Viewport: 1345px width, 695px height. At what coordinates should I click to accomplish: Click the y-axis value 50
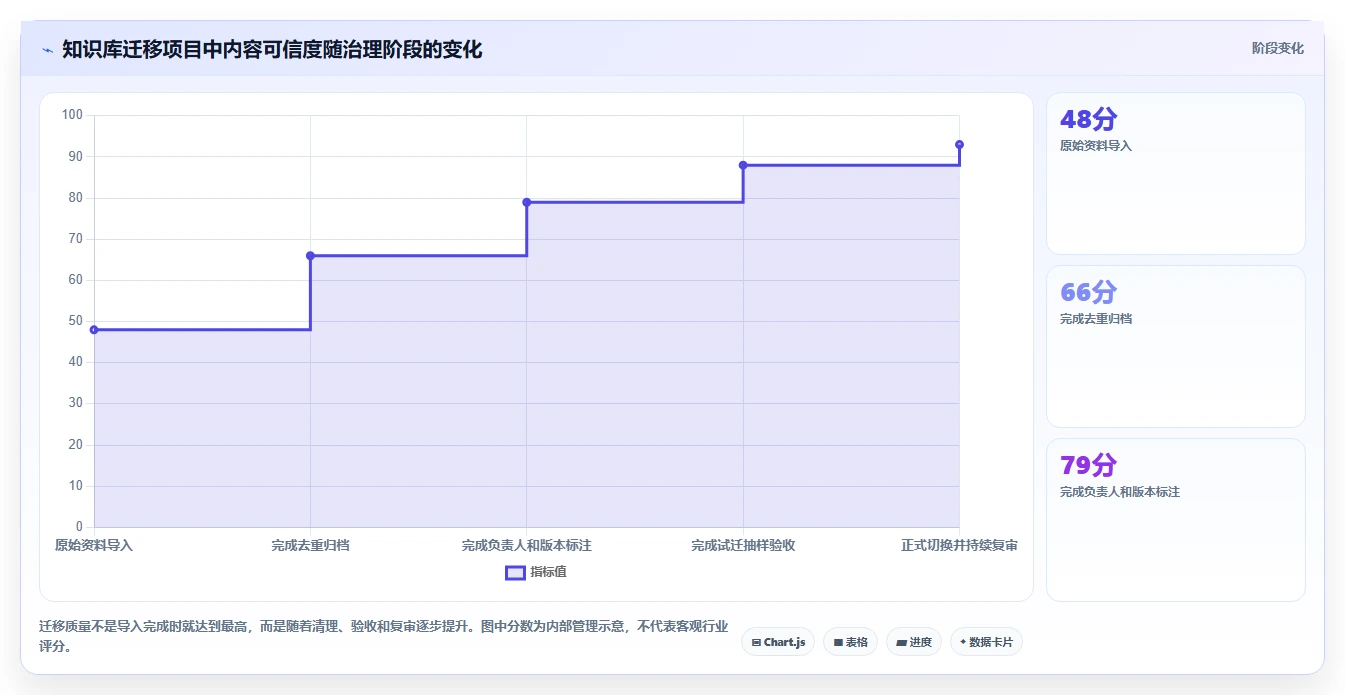(75, 321)
